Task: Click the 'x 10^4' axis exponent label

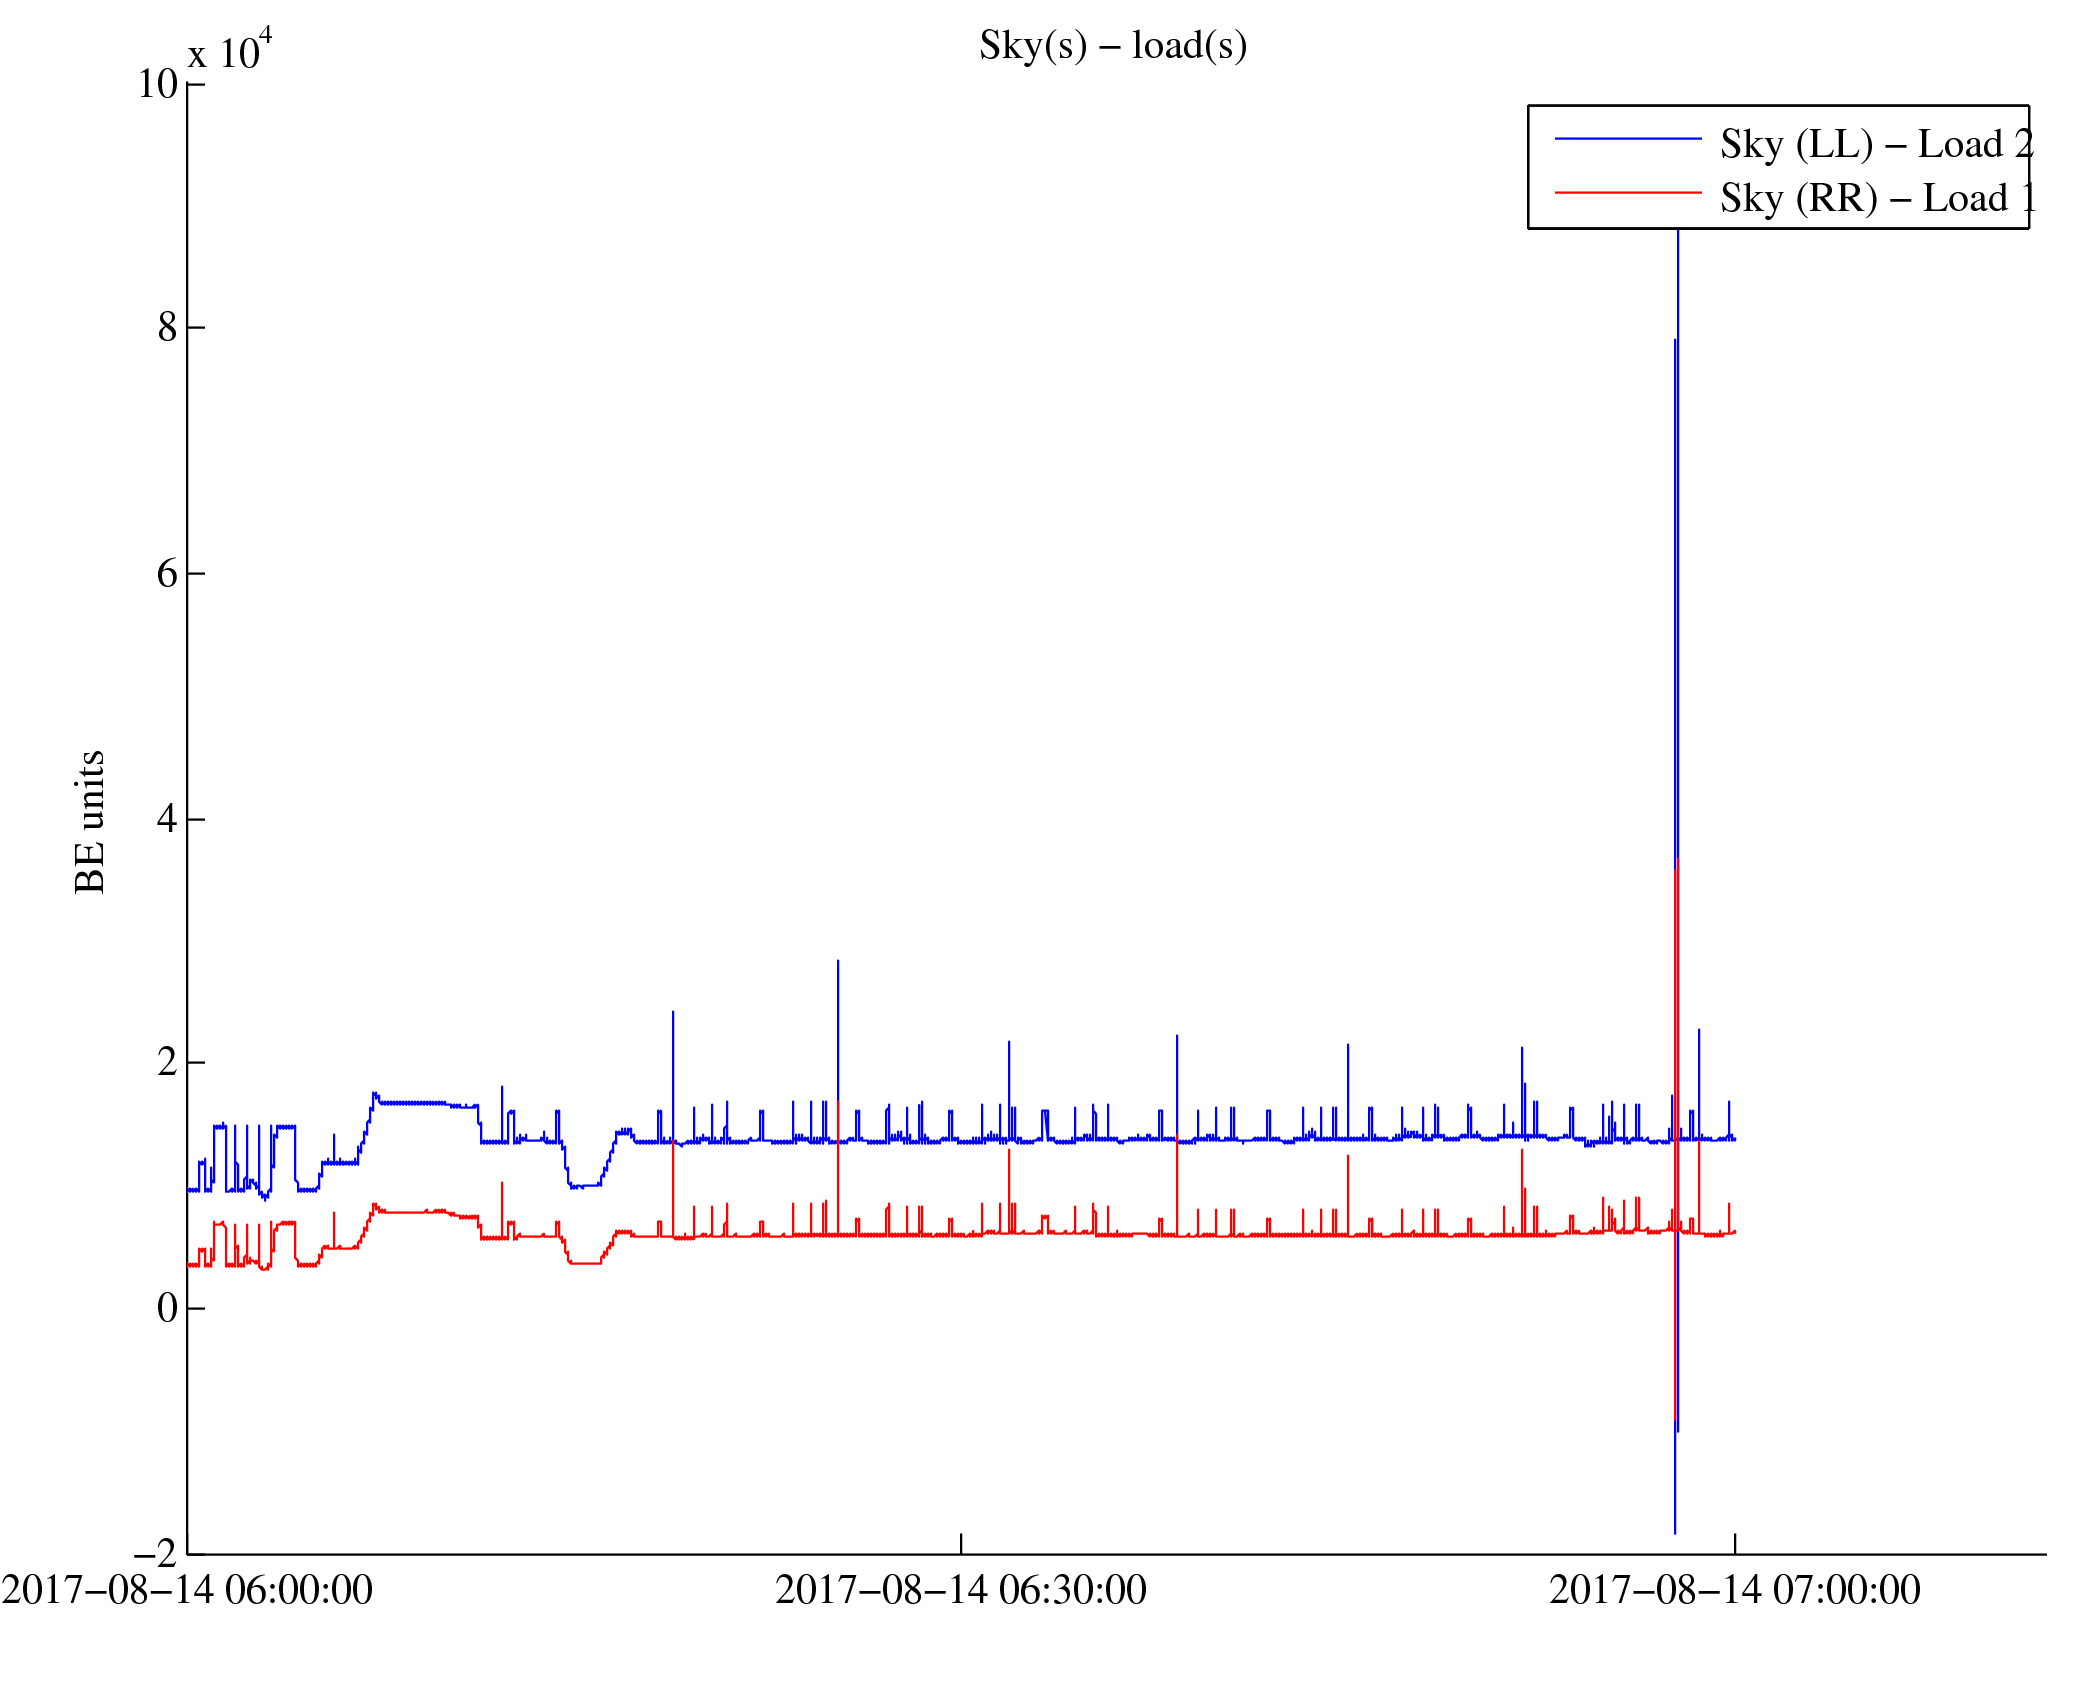Action: coord(230,50)
